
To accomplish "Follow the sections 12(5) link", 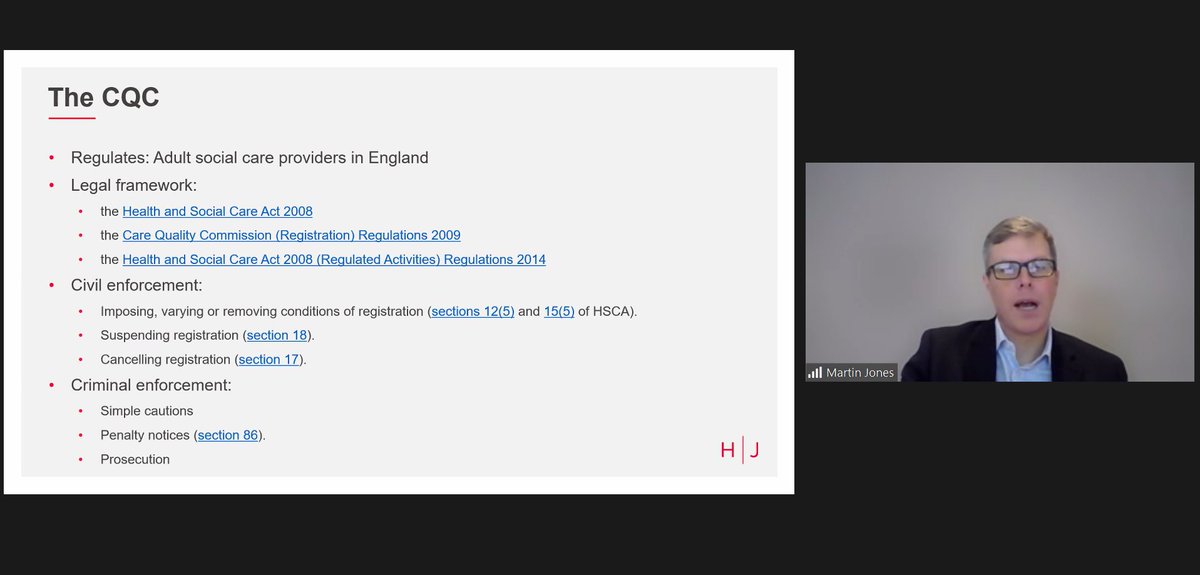I will [472, 311].
